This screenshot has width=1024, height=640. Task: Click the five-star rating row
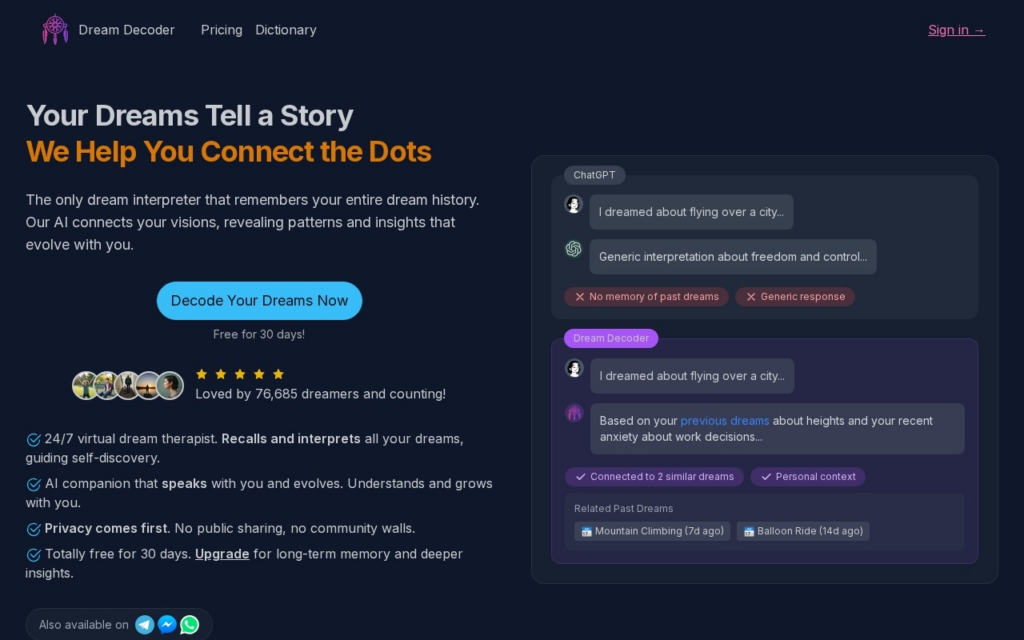click(240, 374)
